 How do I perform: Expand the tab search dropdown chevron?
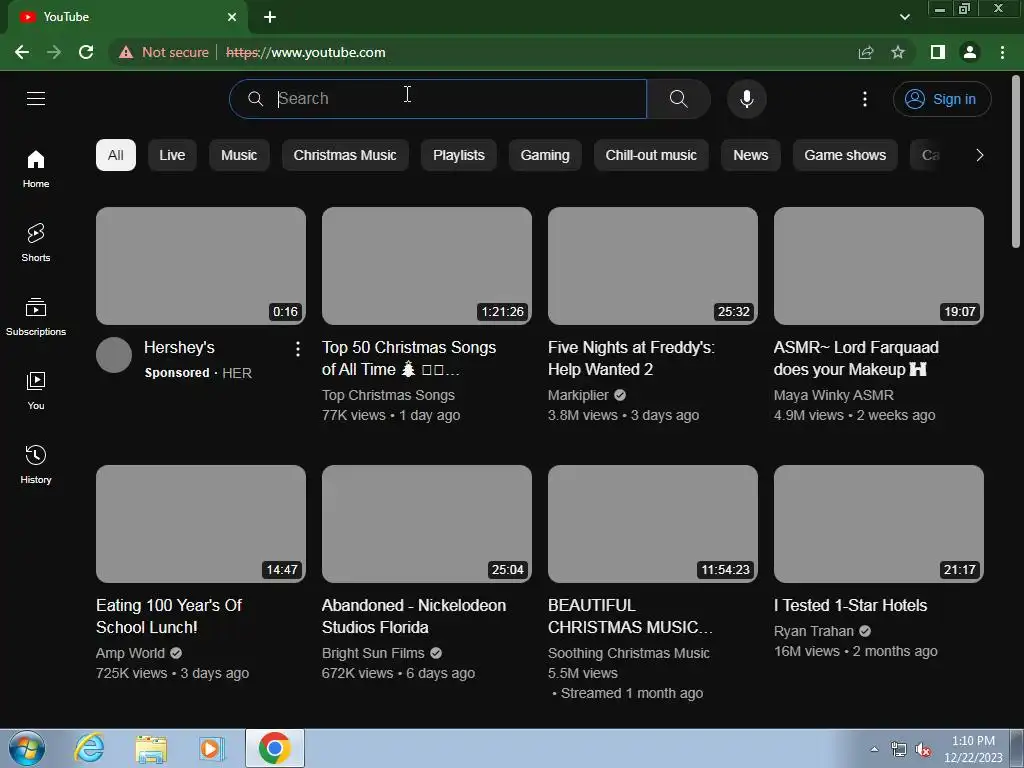(x=904, y=17)
